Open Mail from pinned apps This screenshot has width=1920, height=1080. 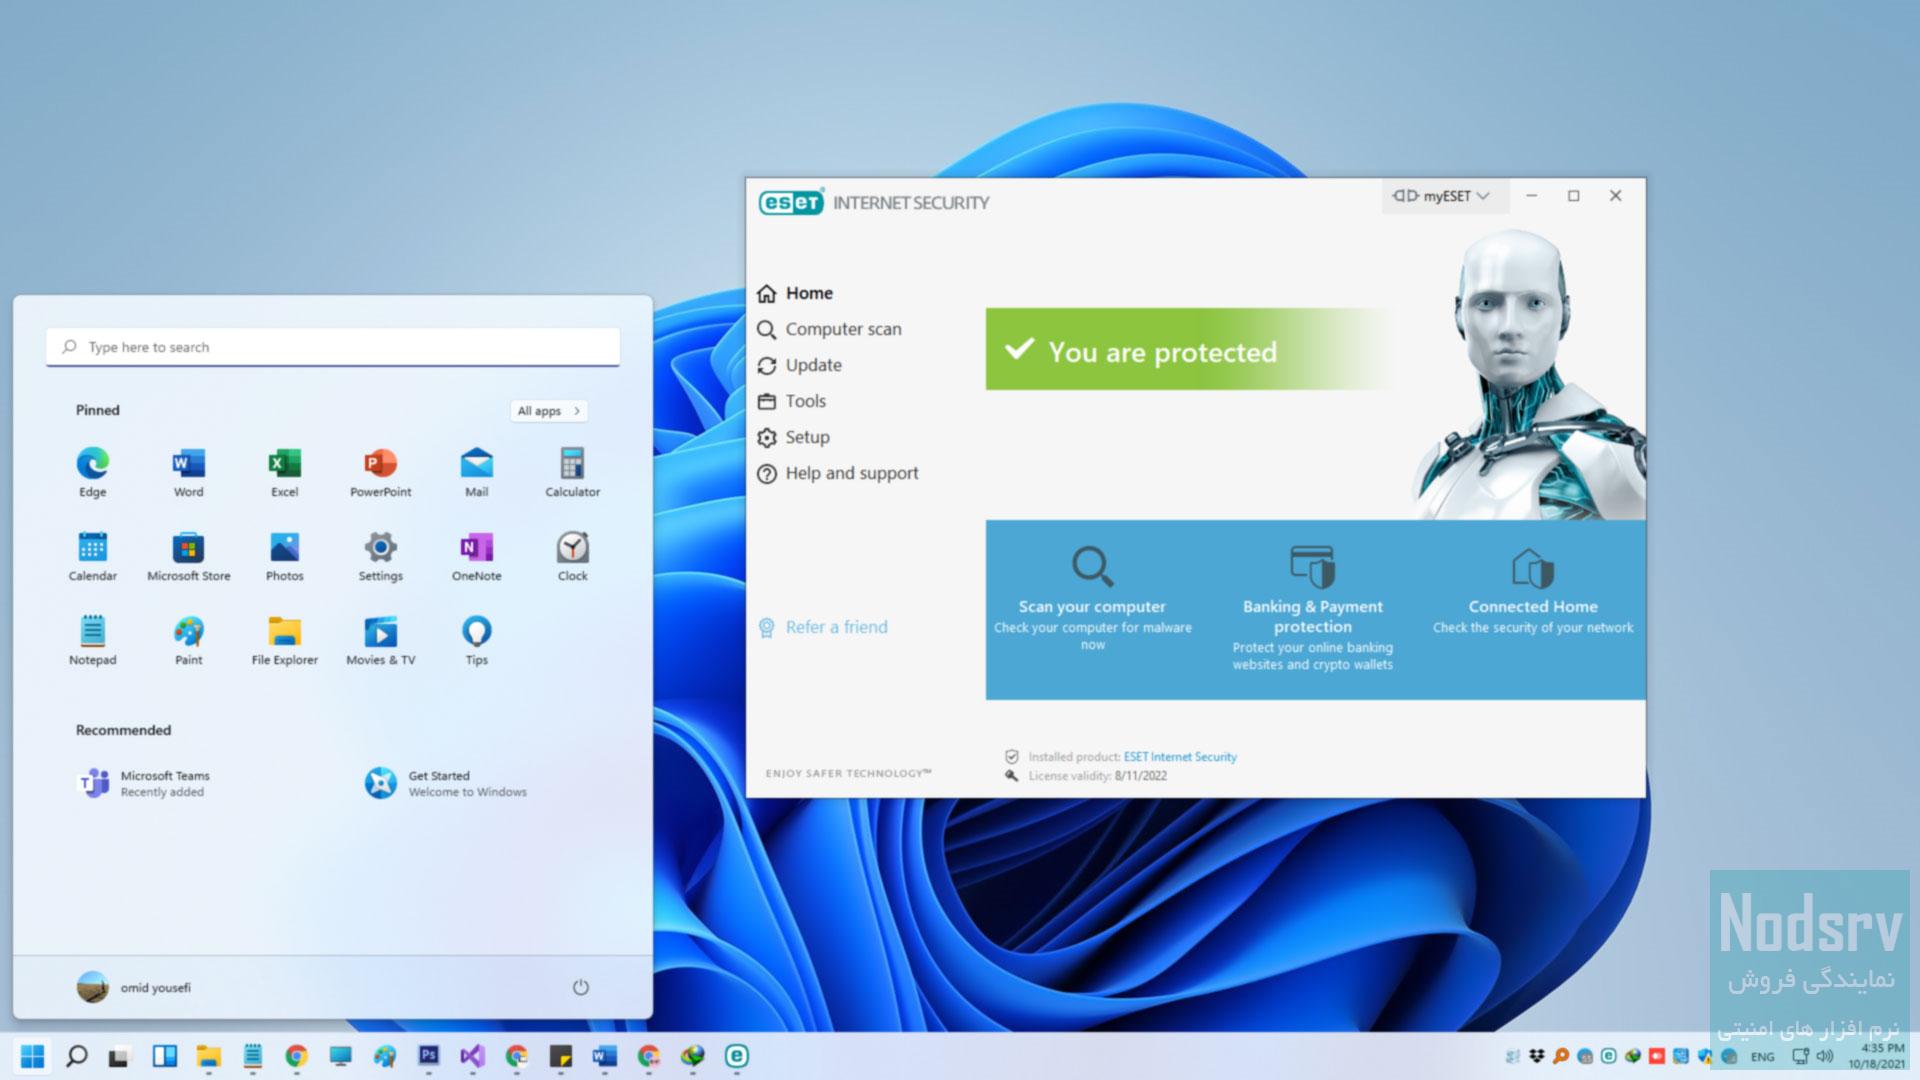point(477,472)
